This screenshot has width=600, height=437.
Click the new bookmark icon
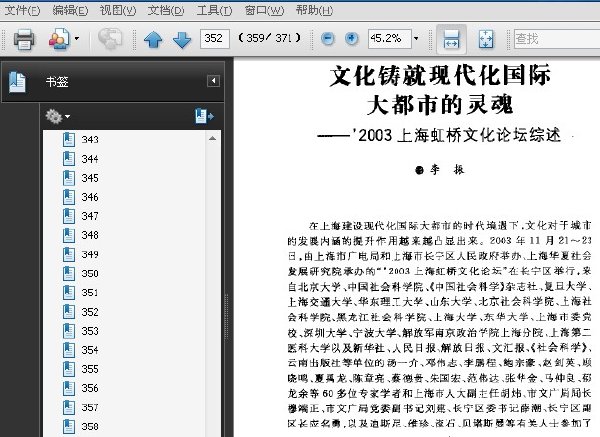coord(204,116)
